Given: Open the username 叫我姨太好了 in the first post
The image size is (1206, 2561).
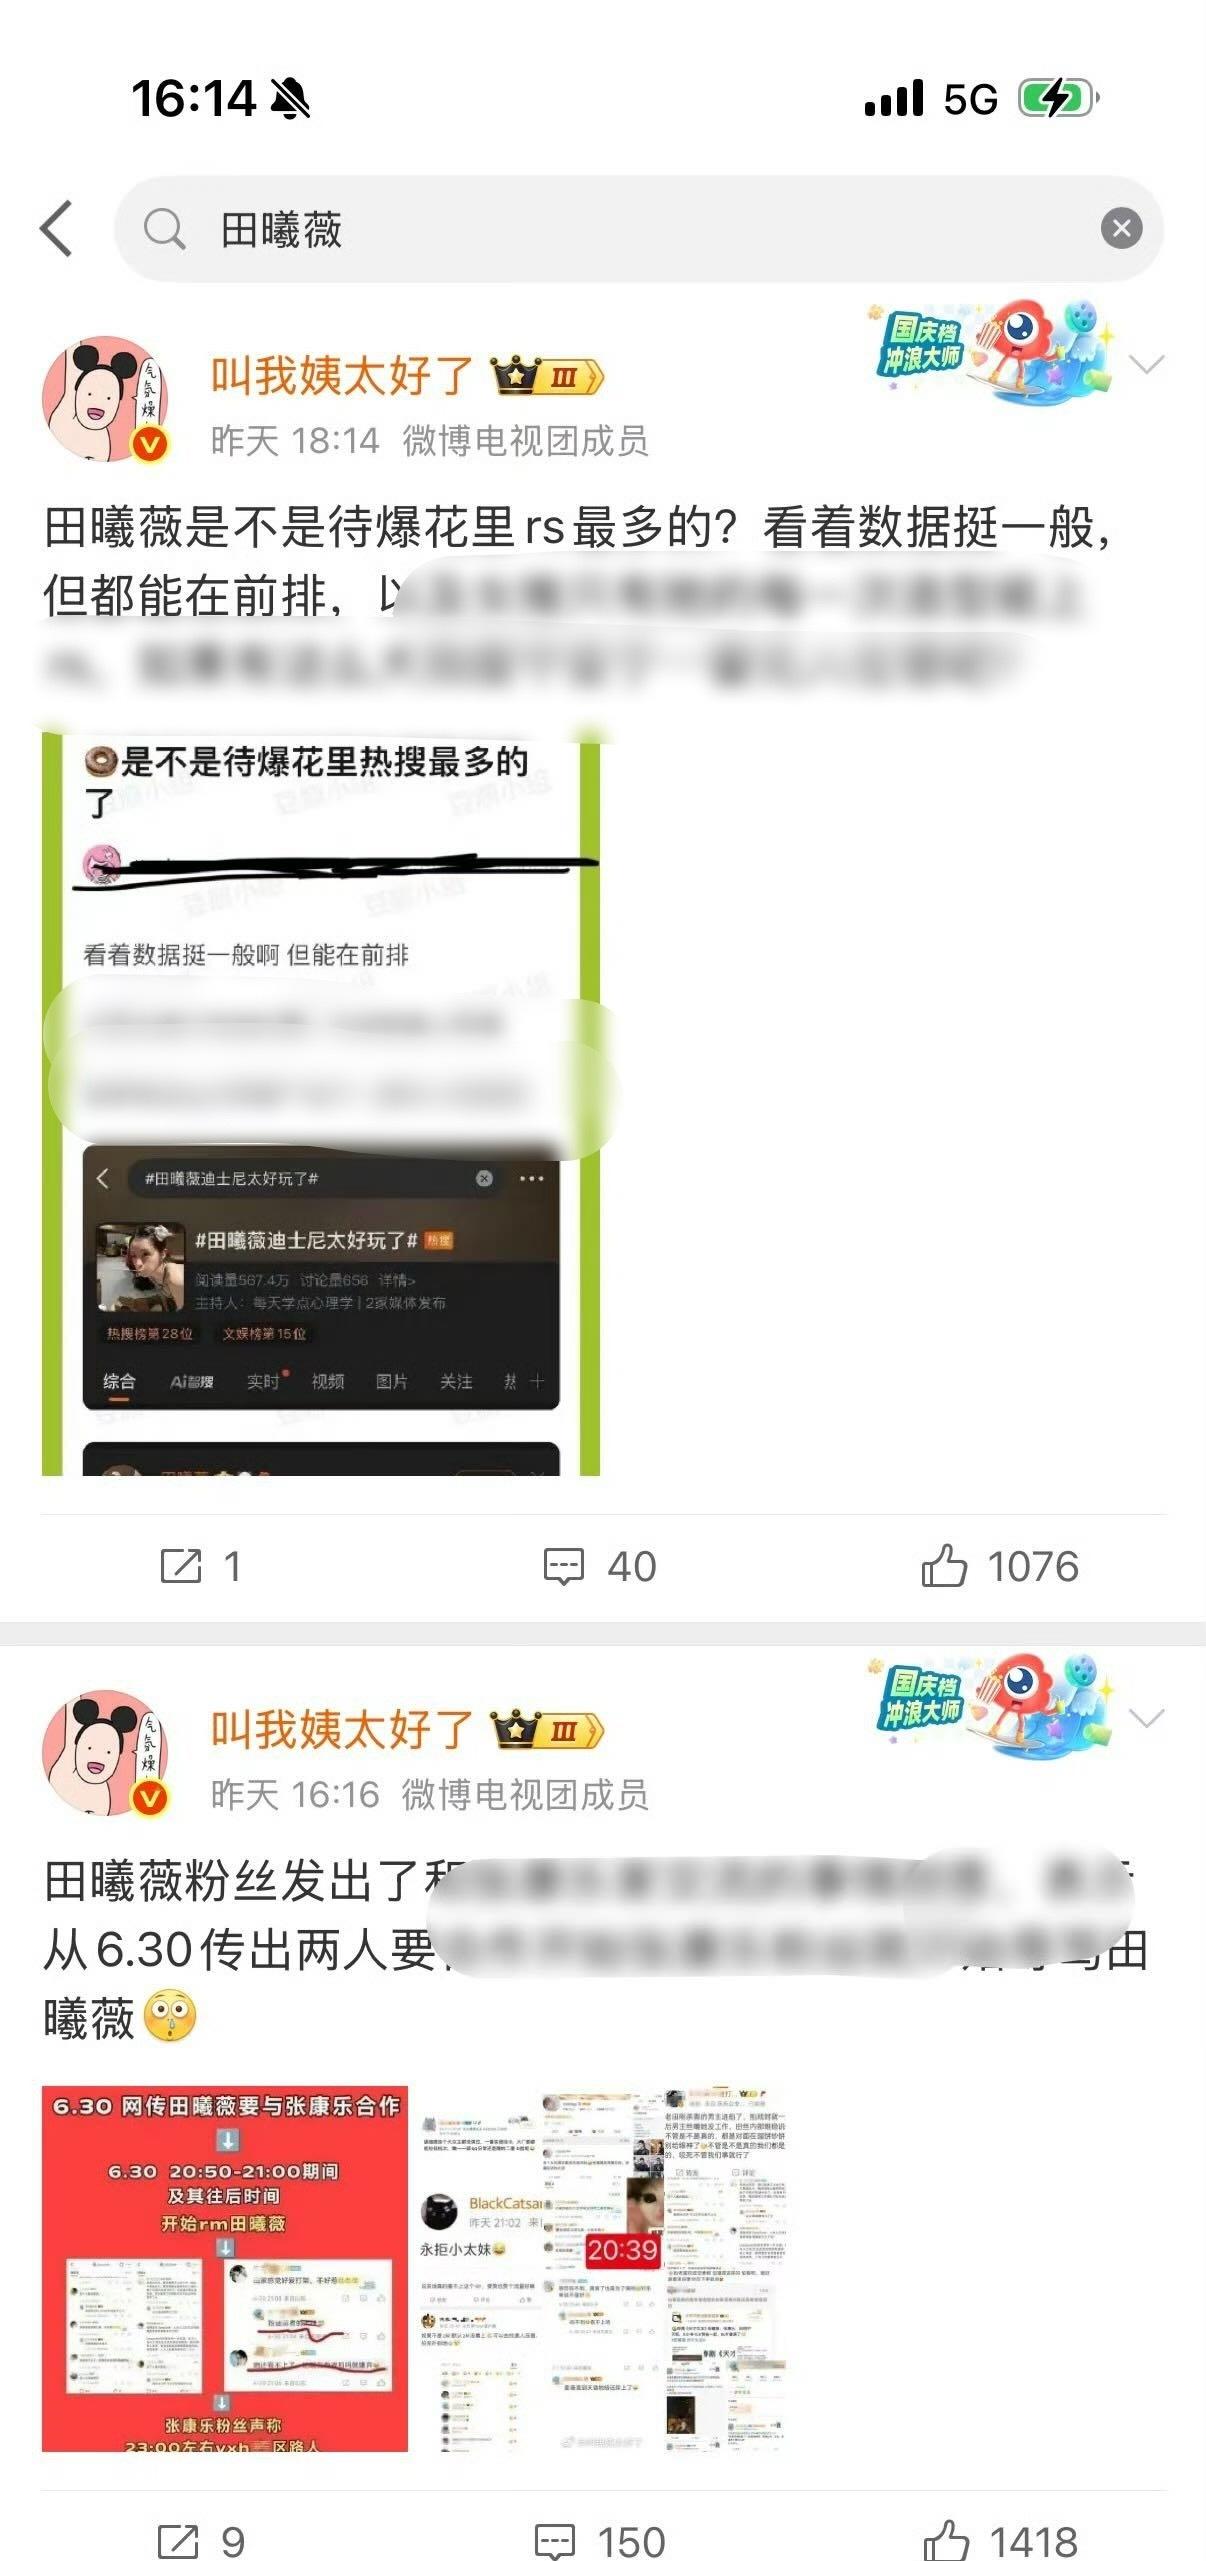Looking at the screenshot, I should tap(342, 375).
